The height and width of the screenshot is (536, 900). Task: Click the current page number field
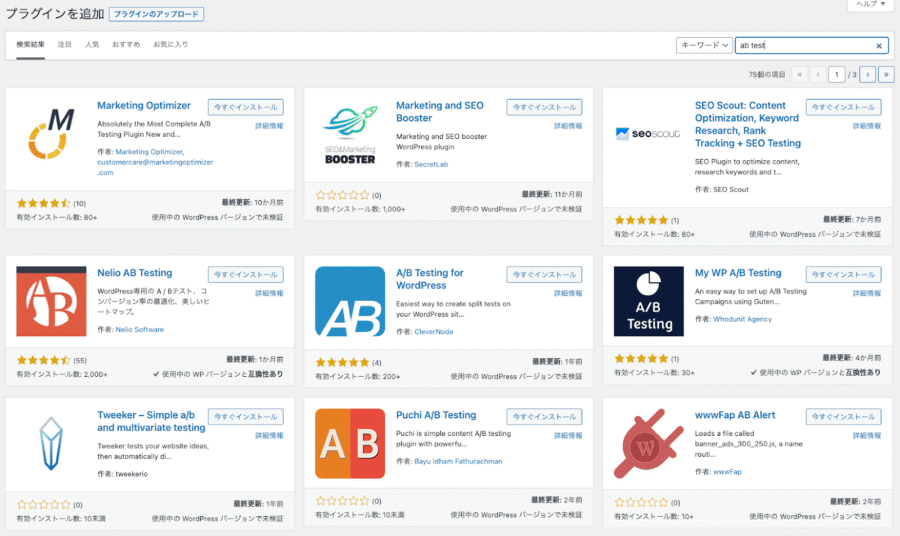click(x=837, y=75)
